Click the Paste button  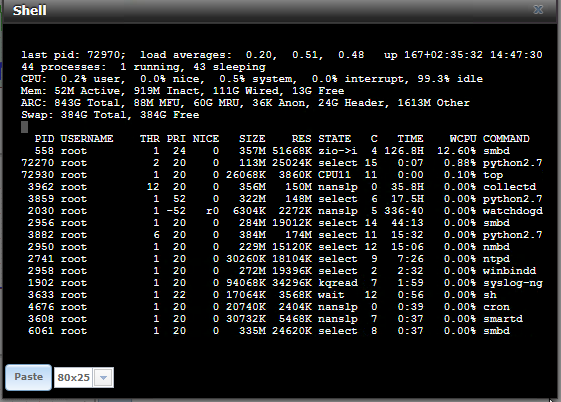pos(28,377)
